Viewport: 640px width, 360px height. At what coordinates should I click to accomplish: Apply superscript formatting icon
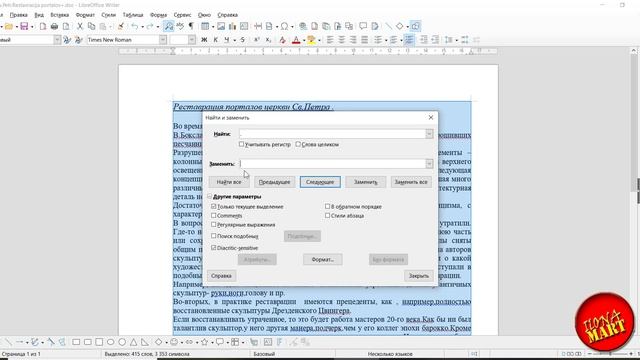point(257,40)
